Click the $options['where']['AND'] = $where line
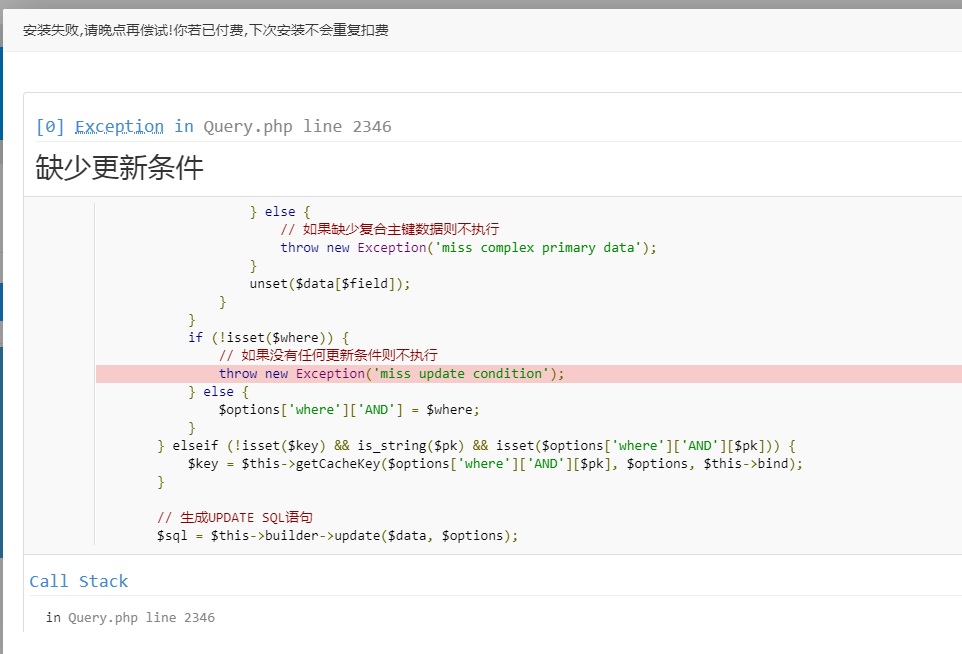 point(349,410)
